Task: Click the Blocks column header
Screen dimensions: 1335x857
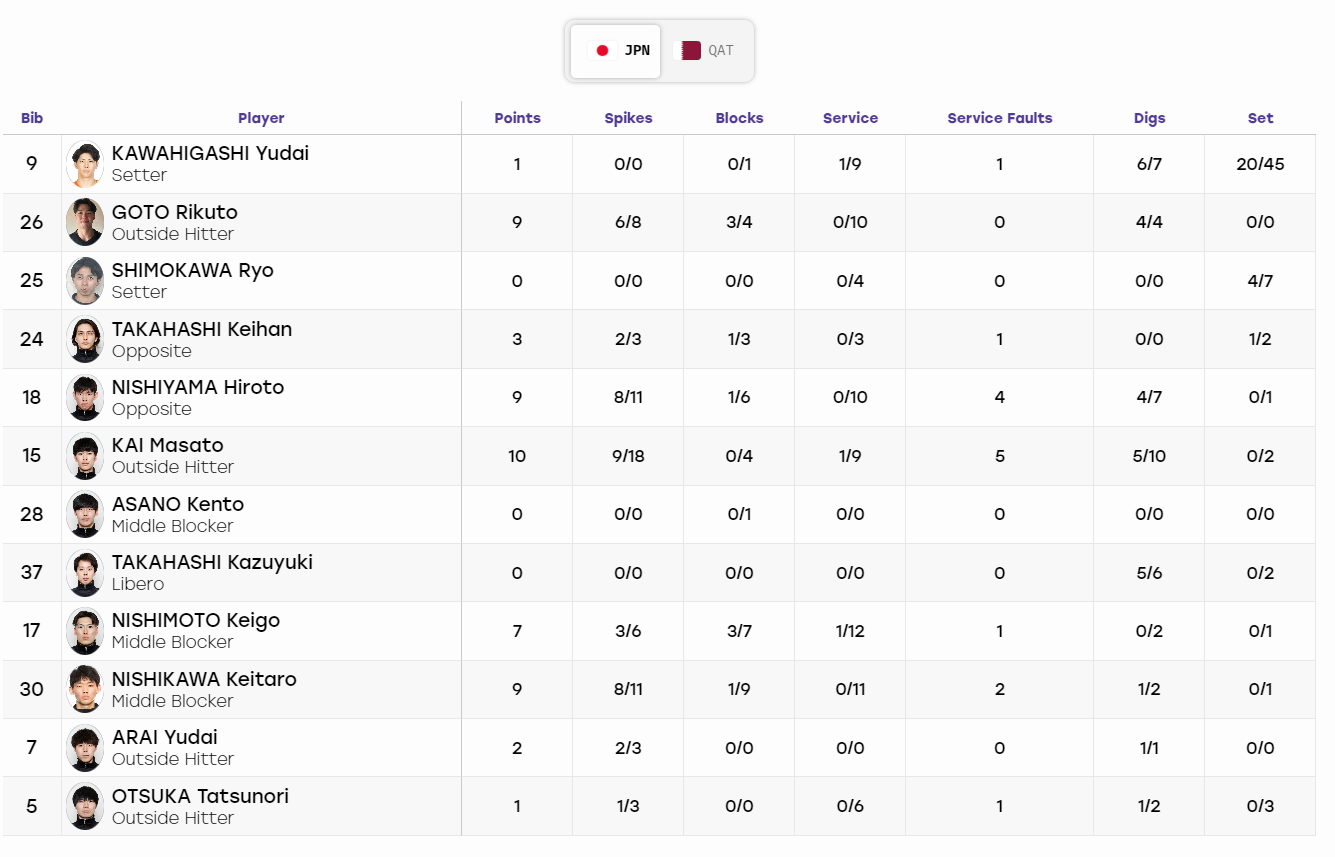Action: coord(739,118)
